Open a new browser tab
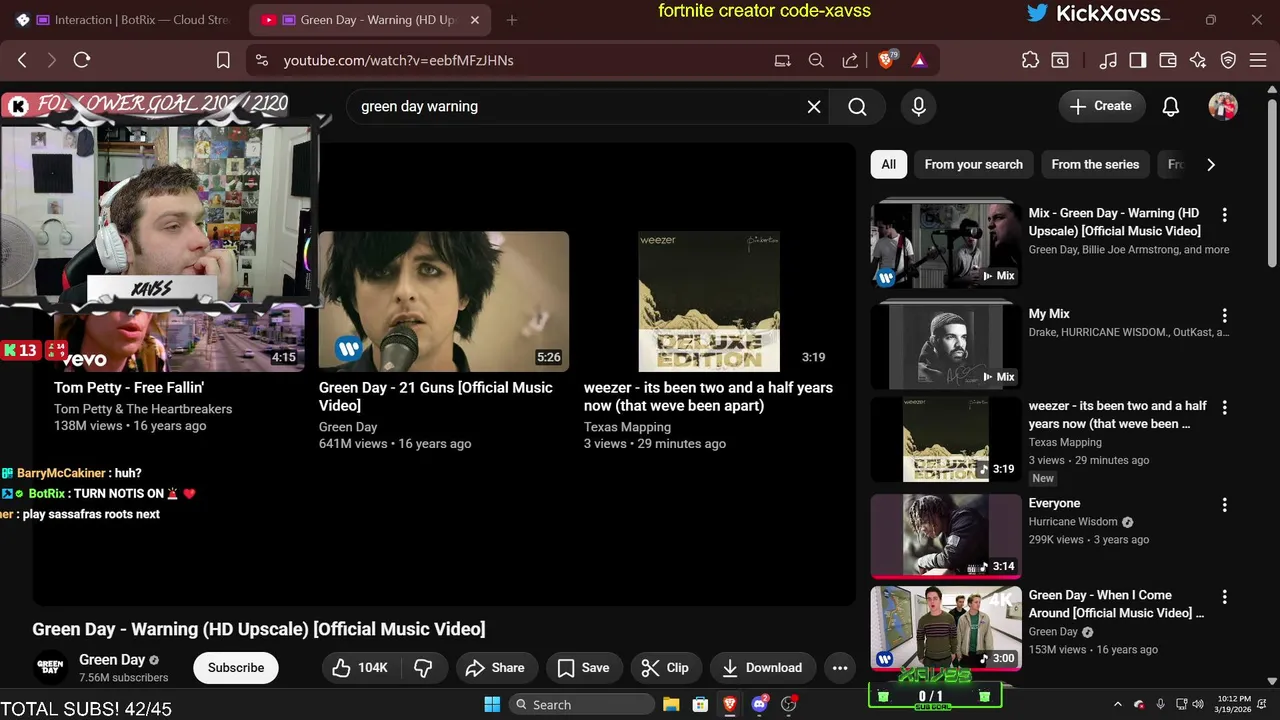1280x720 pixels. coord(512,20)
